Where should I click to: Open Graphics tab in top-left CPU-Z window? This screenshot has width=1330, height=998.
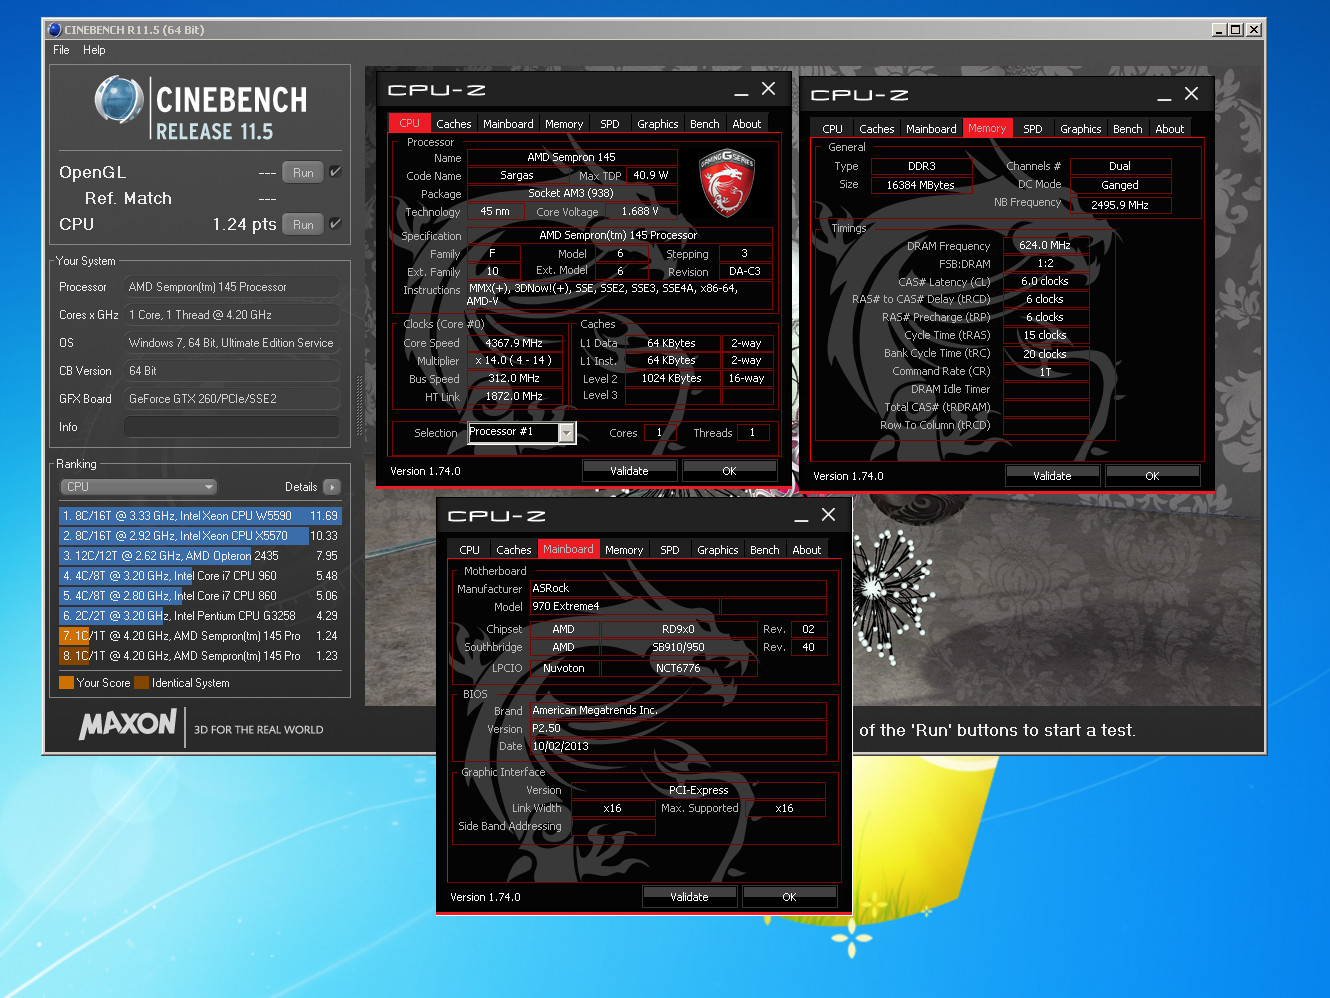[x=658, y=124]
